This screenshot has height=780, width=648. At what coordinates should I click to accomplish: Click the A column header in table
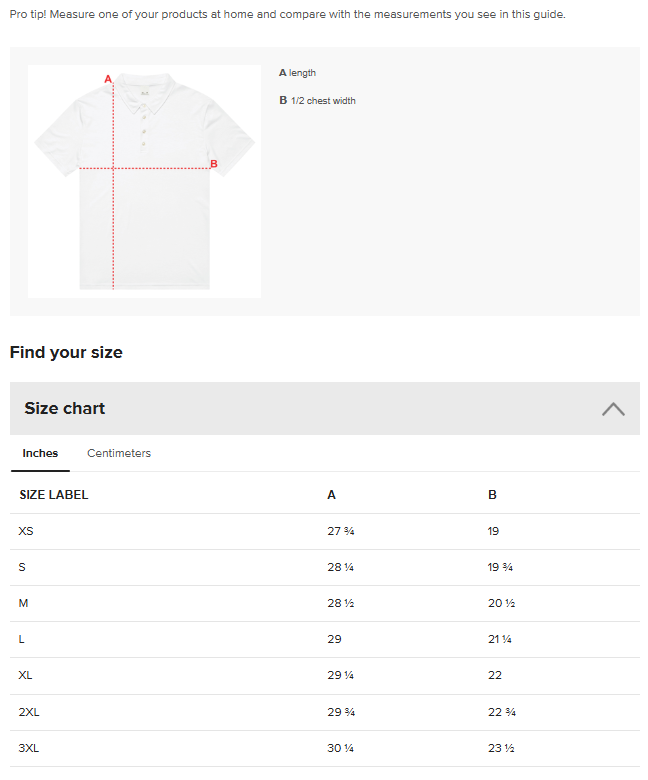[x=331, y=495]
